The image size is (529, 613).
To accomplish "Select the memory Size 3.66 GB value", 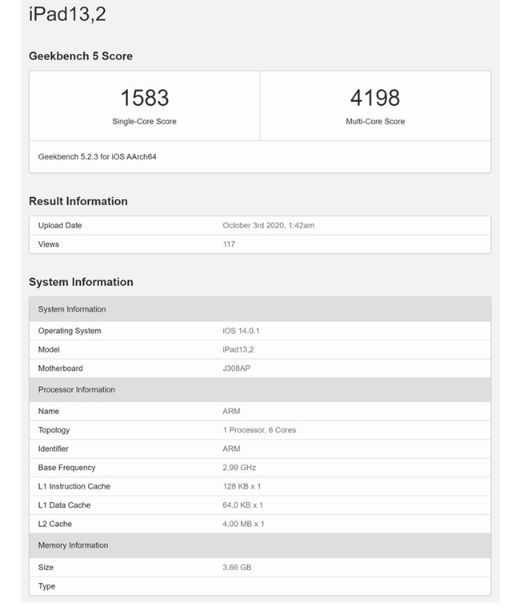I will click(x=237, y=567).
